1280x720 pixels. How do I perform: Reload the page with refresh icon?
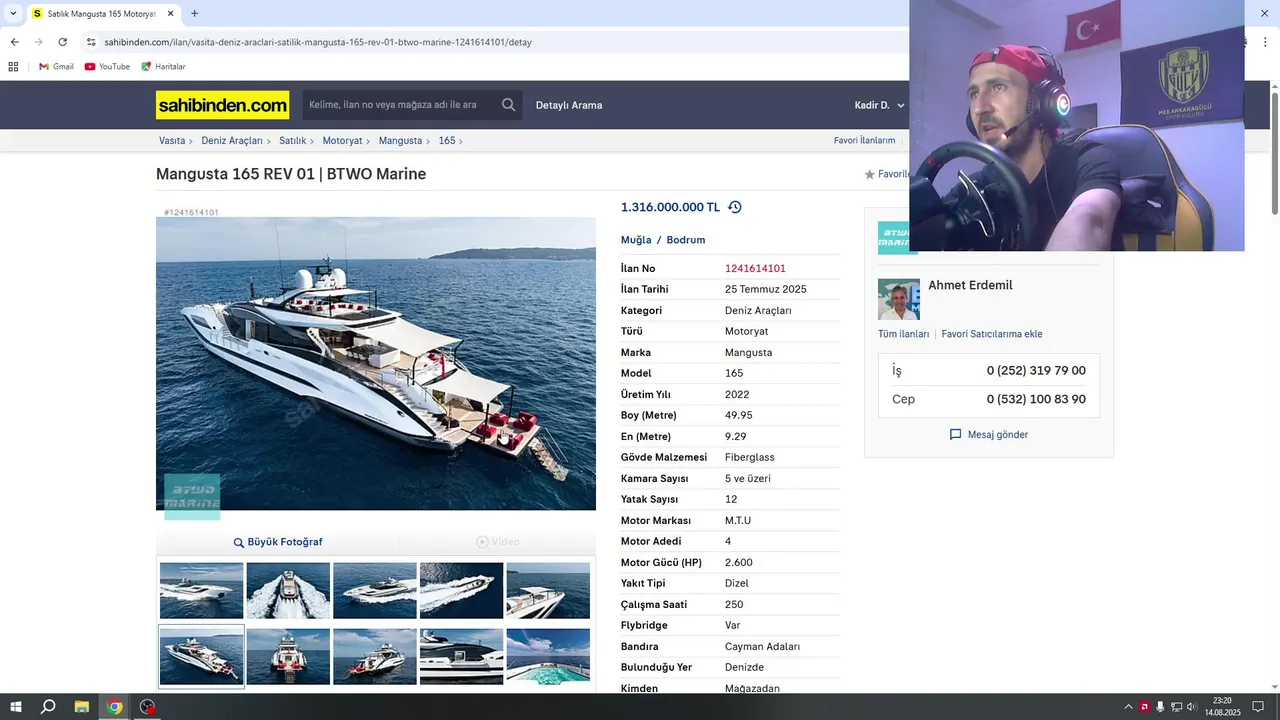(62, 42)
